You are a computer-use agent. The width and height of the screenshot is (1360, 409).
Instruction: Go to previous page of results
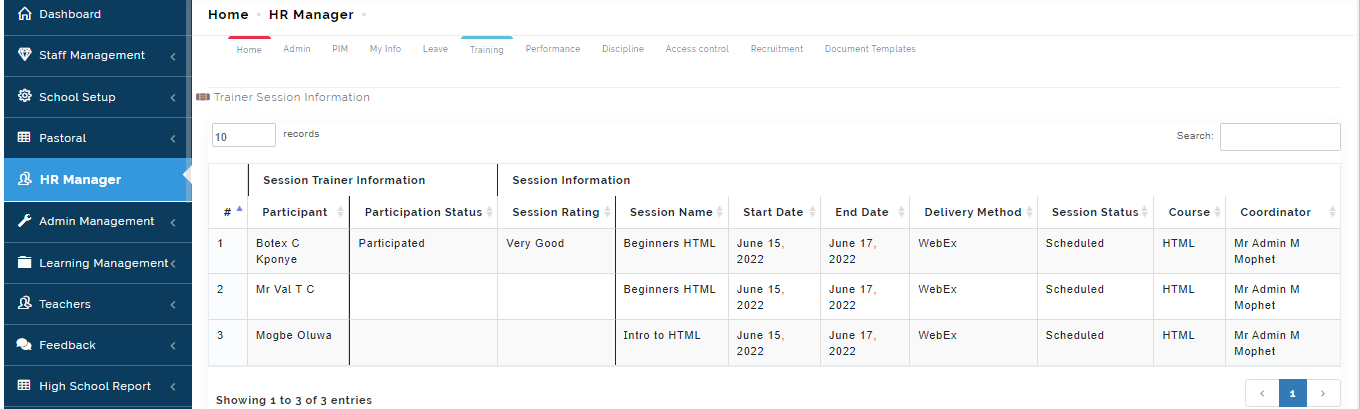[x=1262, y=394]
